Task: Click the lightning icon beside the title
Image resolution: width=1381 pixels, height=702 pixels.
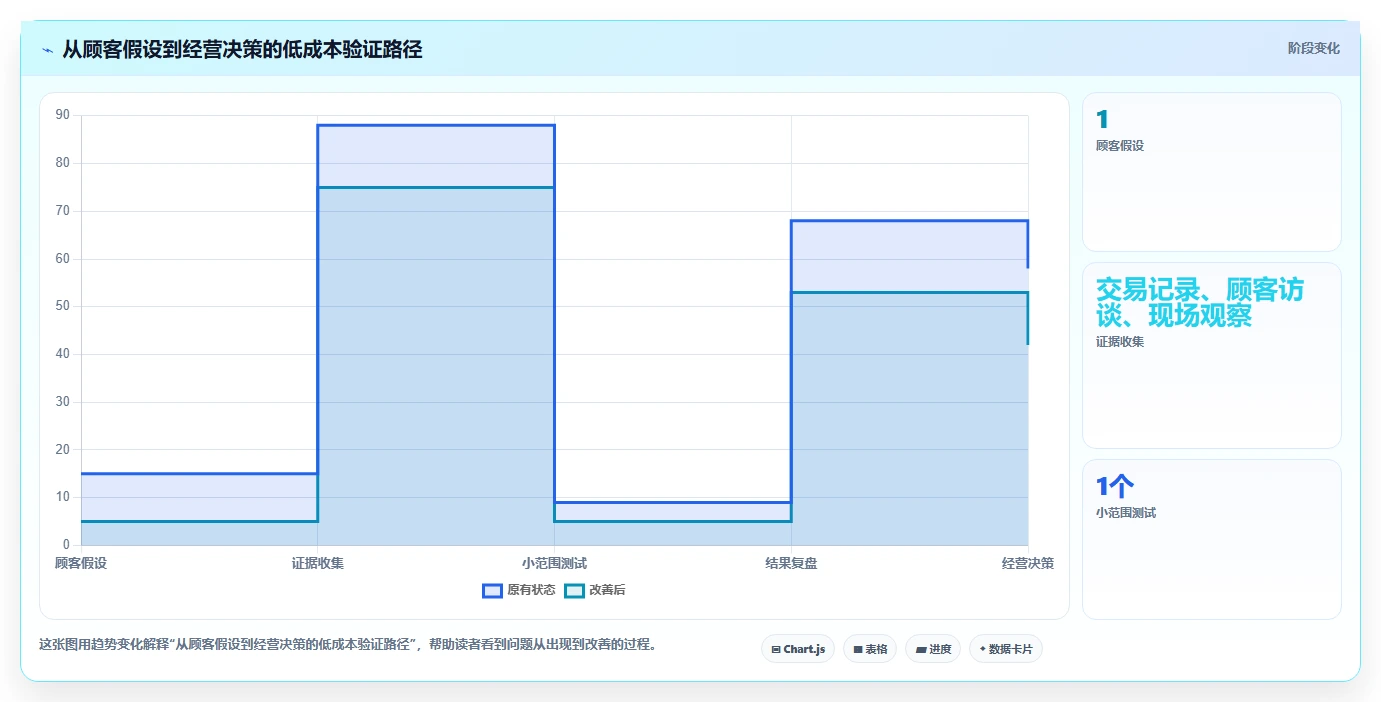Action: coord(48,50)
